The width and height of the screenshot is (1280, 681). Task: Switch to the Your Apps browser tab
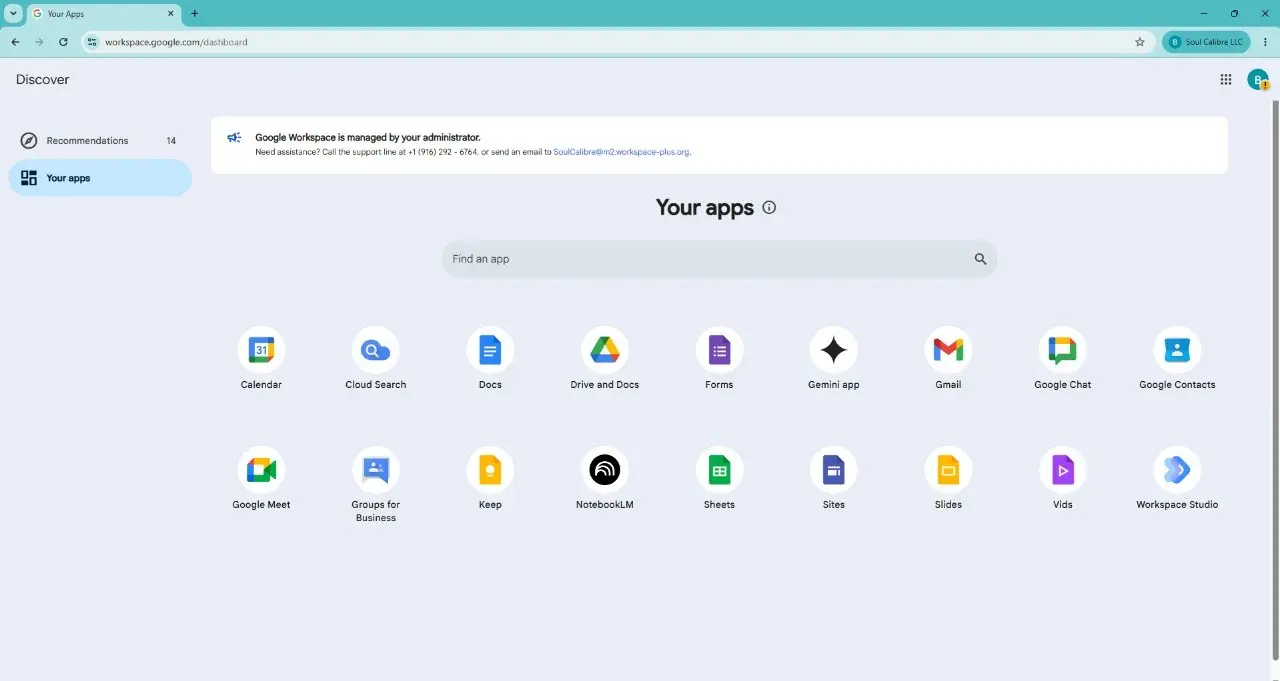point(102,14)
